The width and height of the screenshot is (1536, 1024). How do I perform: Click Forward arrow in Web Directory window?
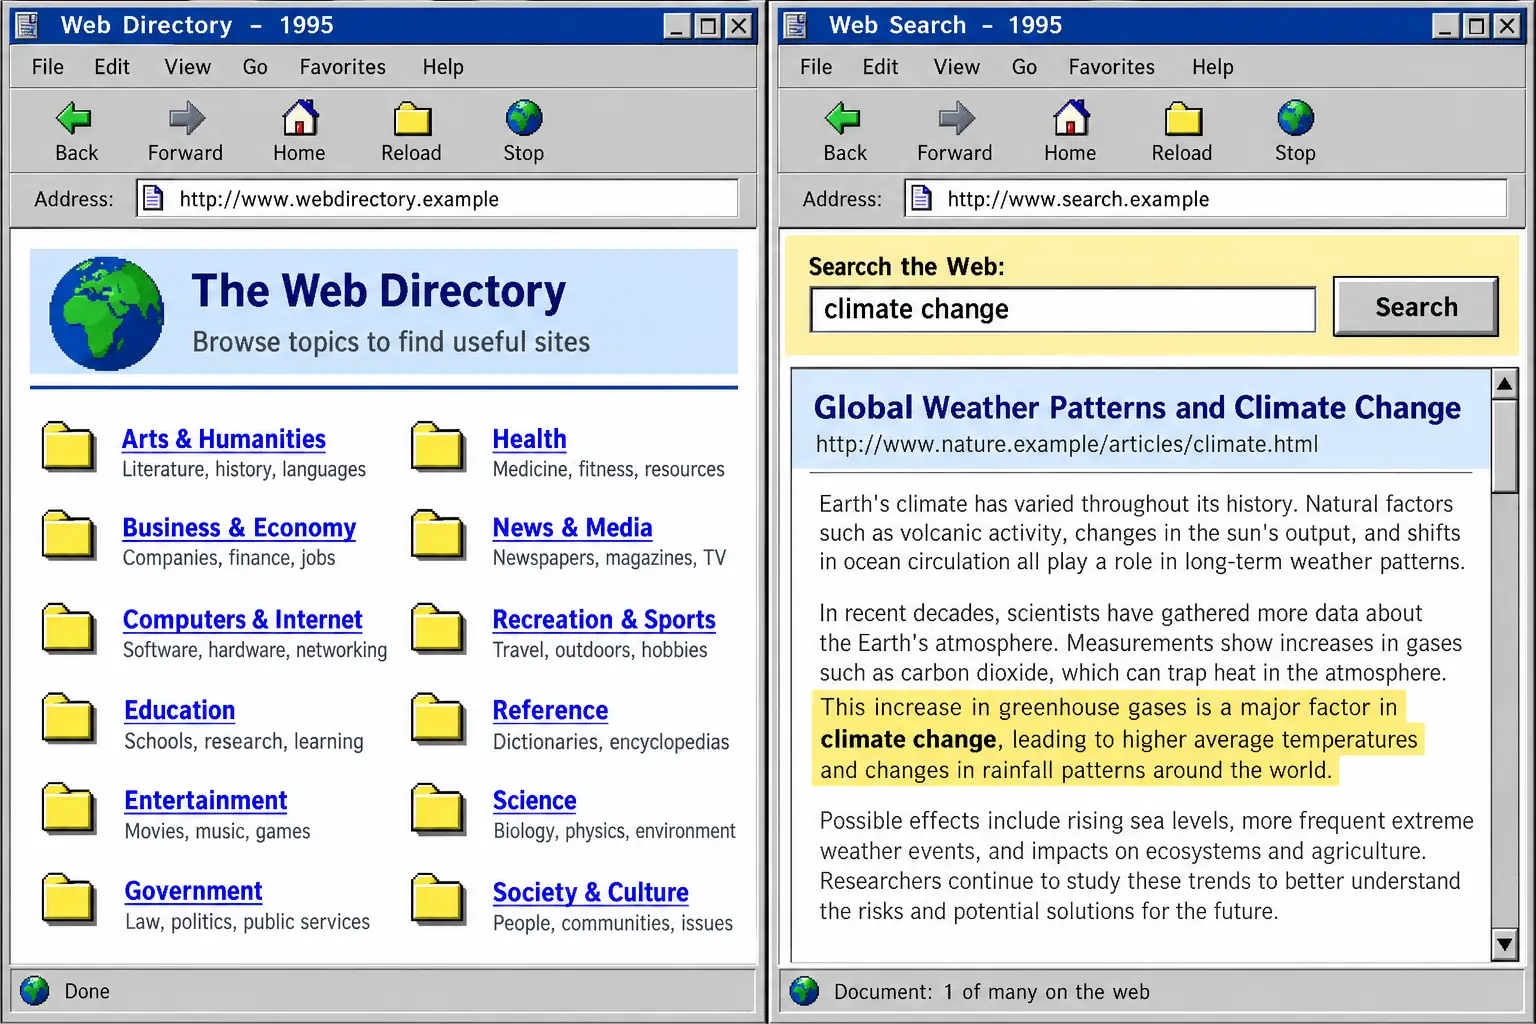tap(186, 119)
